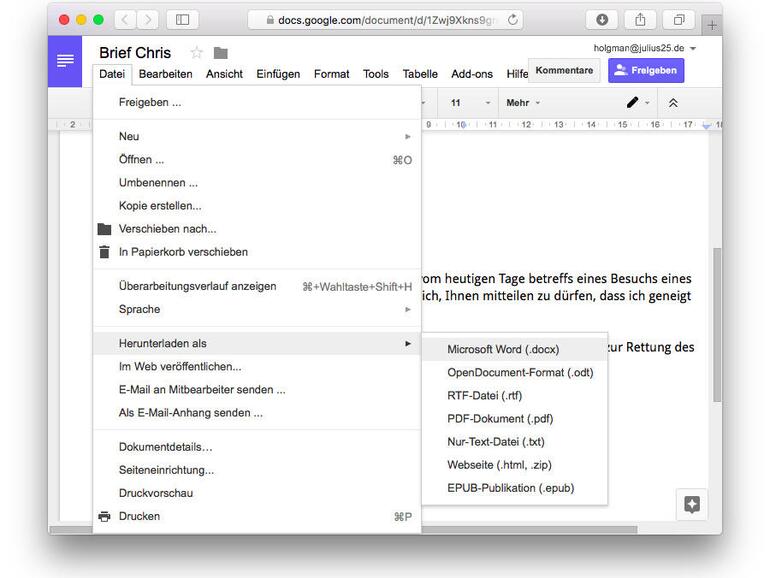
Task: Select Im Web veröffentlichen...
Action: (x=257, y=366)
